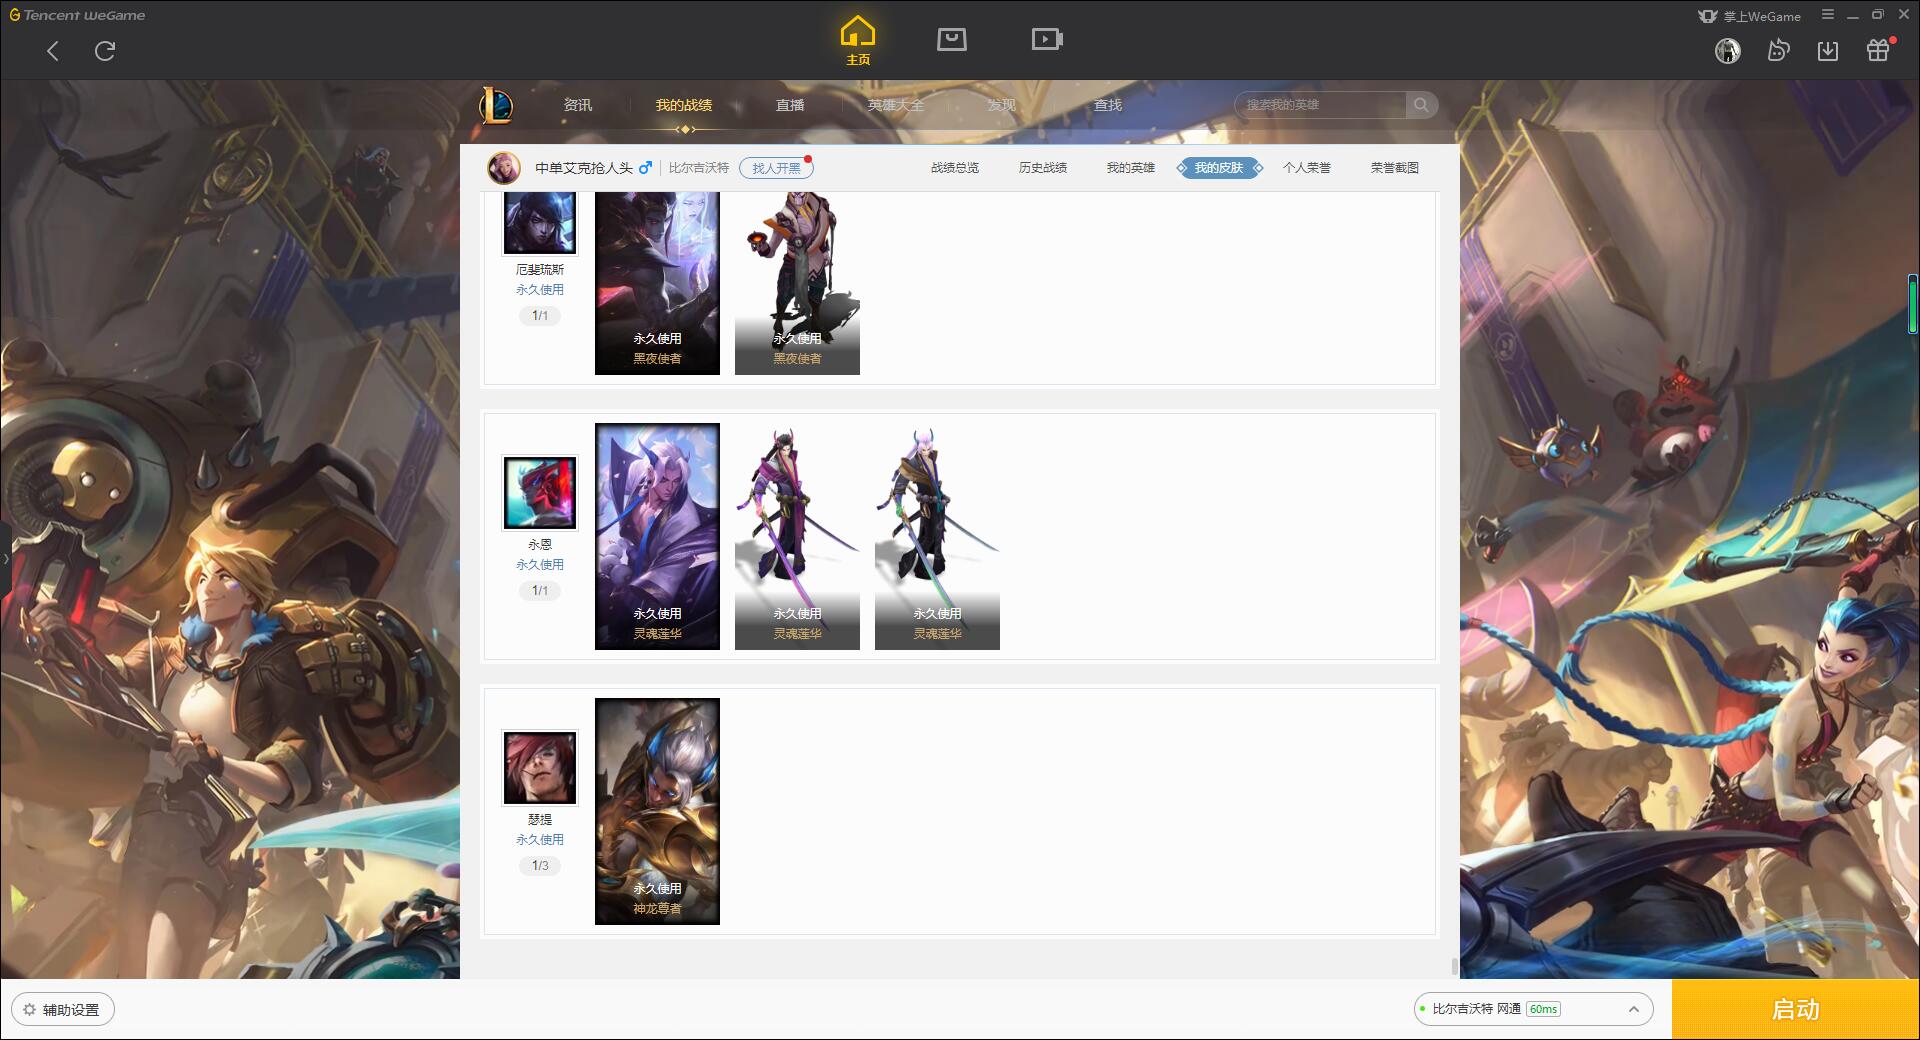Open the video live stream icon

pos(1047,40)
